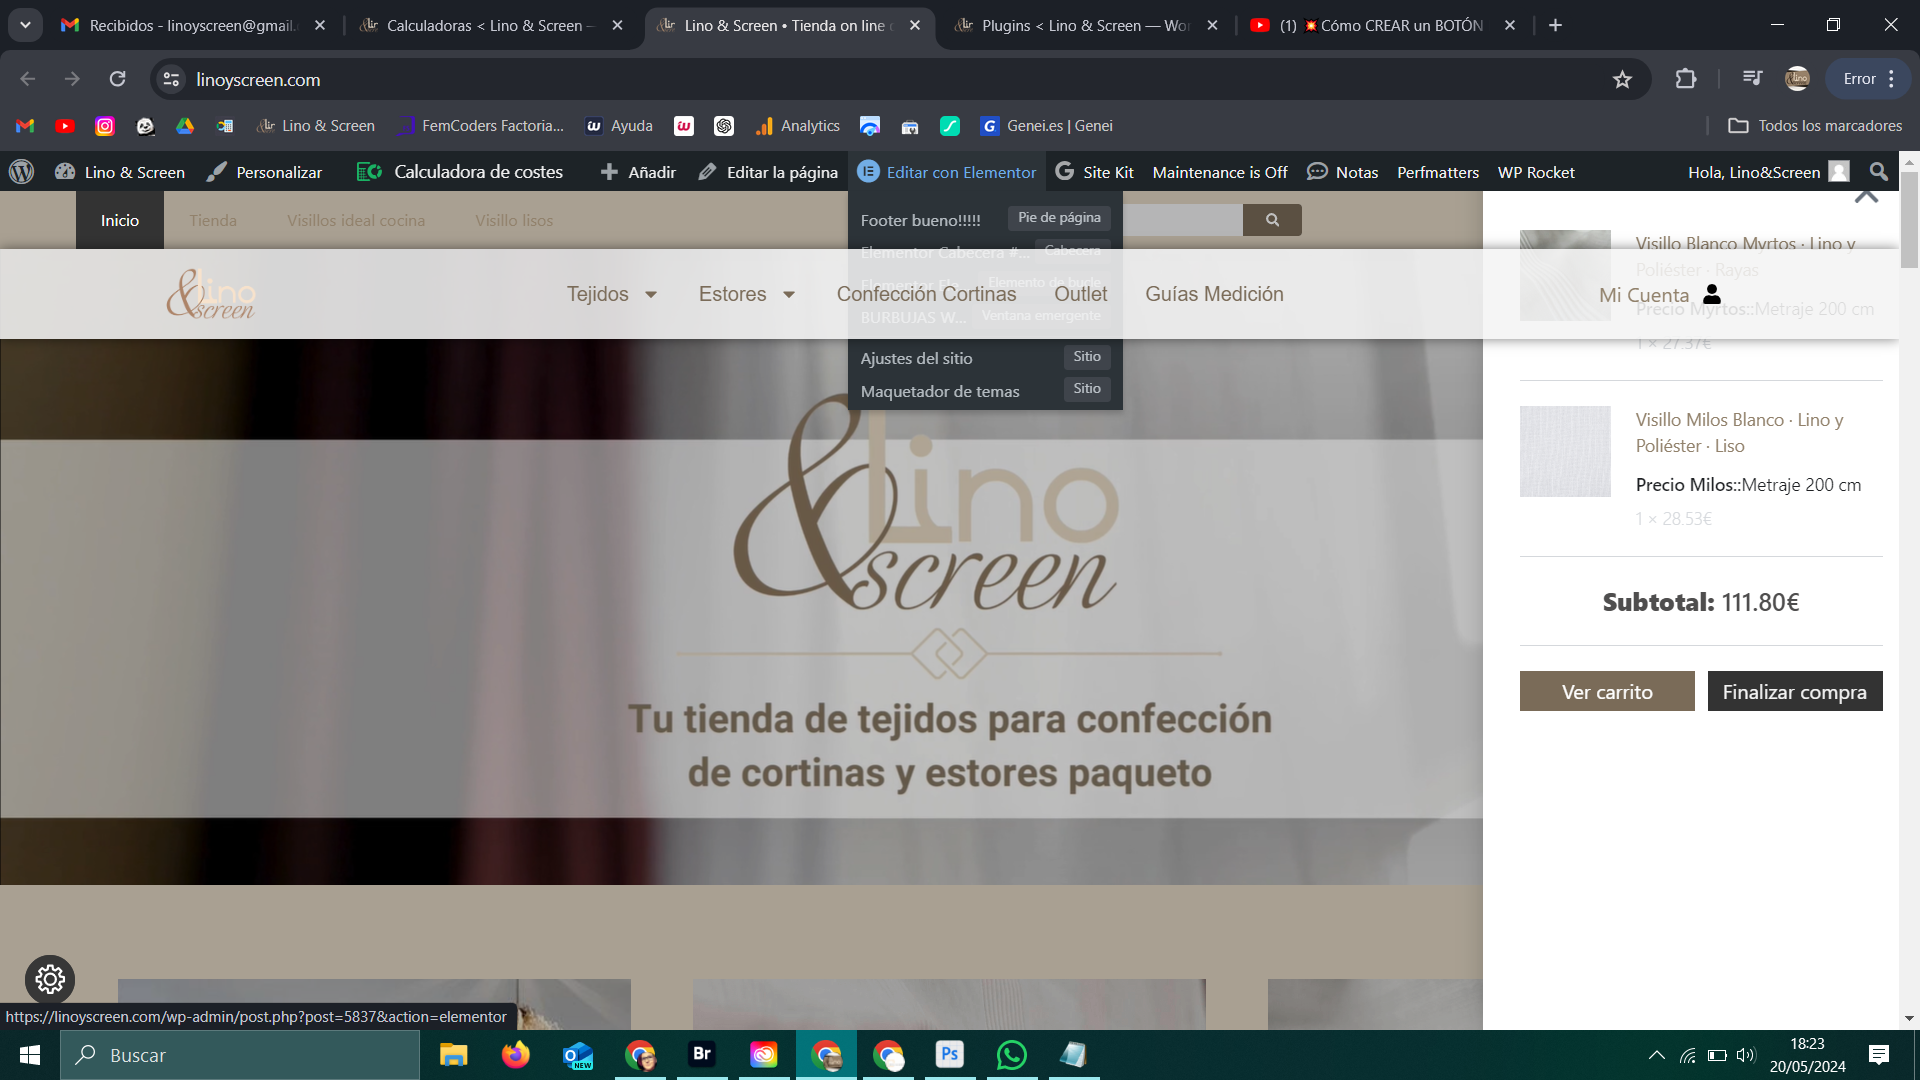Click the site search magnifier button
This screenshot has width=1920, height=1080.
(x=1272, y=220)
